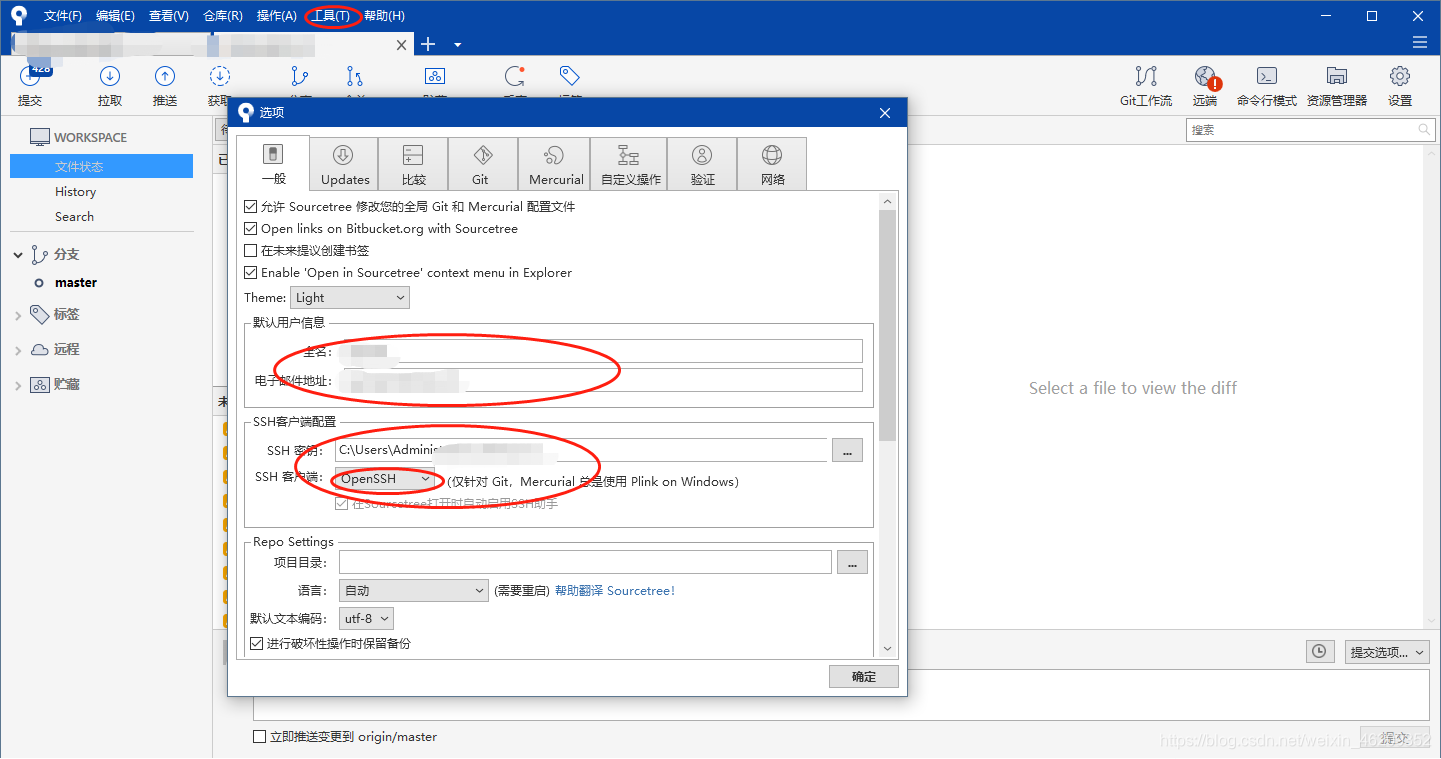Toggle keep backups on destructive operations checkbox
The image size is (1441, 759).
click(x=257, y=644)
